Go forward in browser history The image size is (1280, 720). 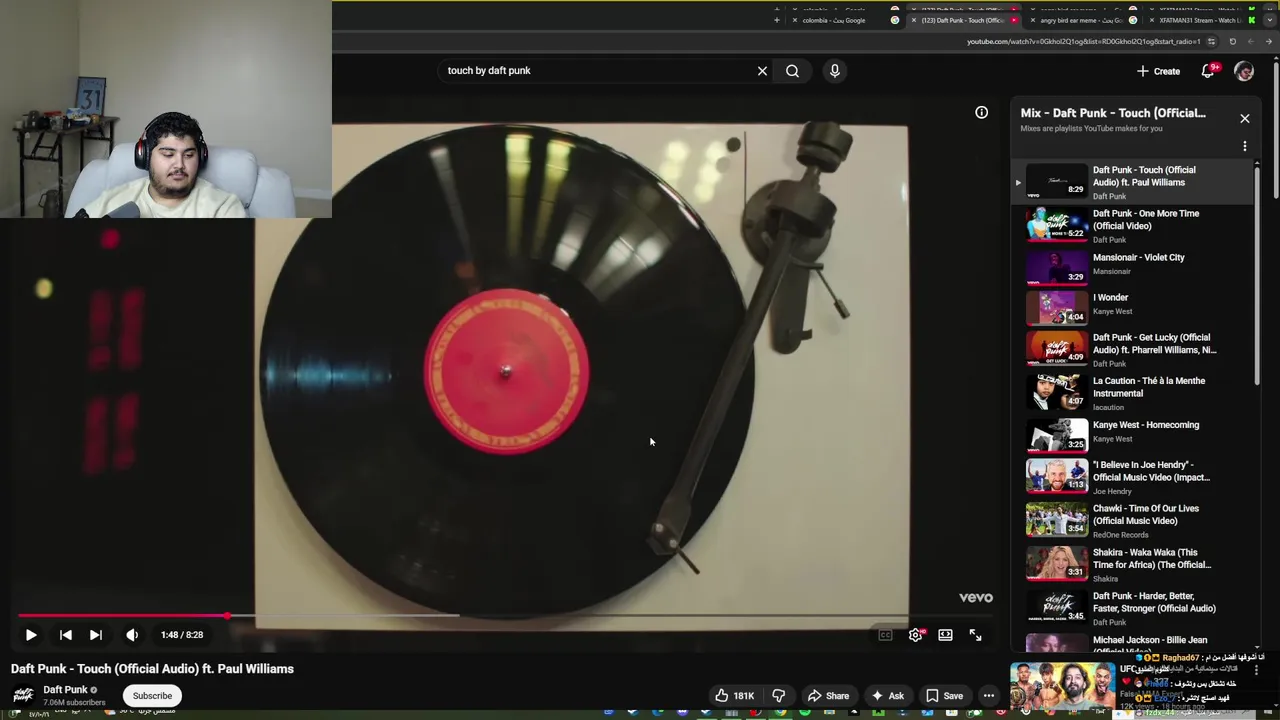(1251, 42)
